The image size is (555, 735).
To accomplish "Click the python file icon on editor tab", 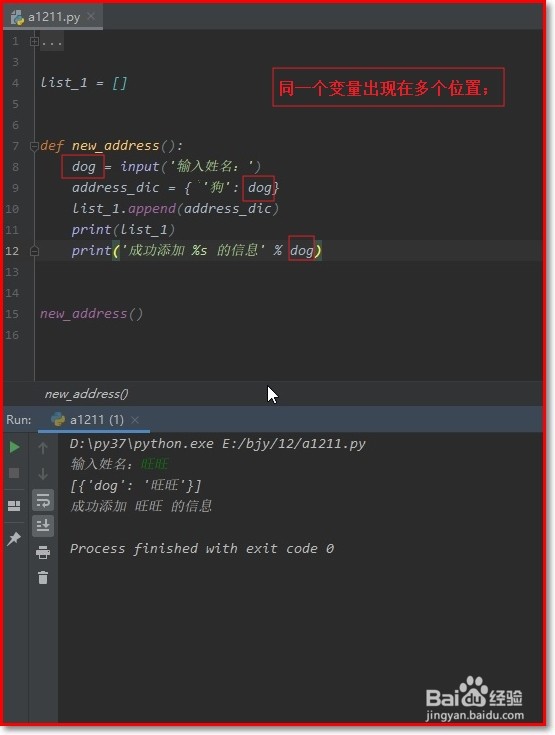I will (x=18, y=17).
